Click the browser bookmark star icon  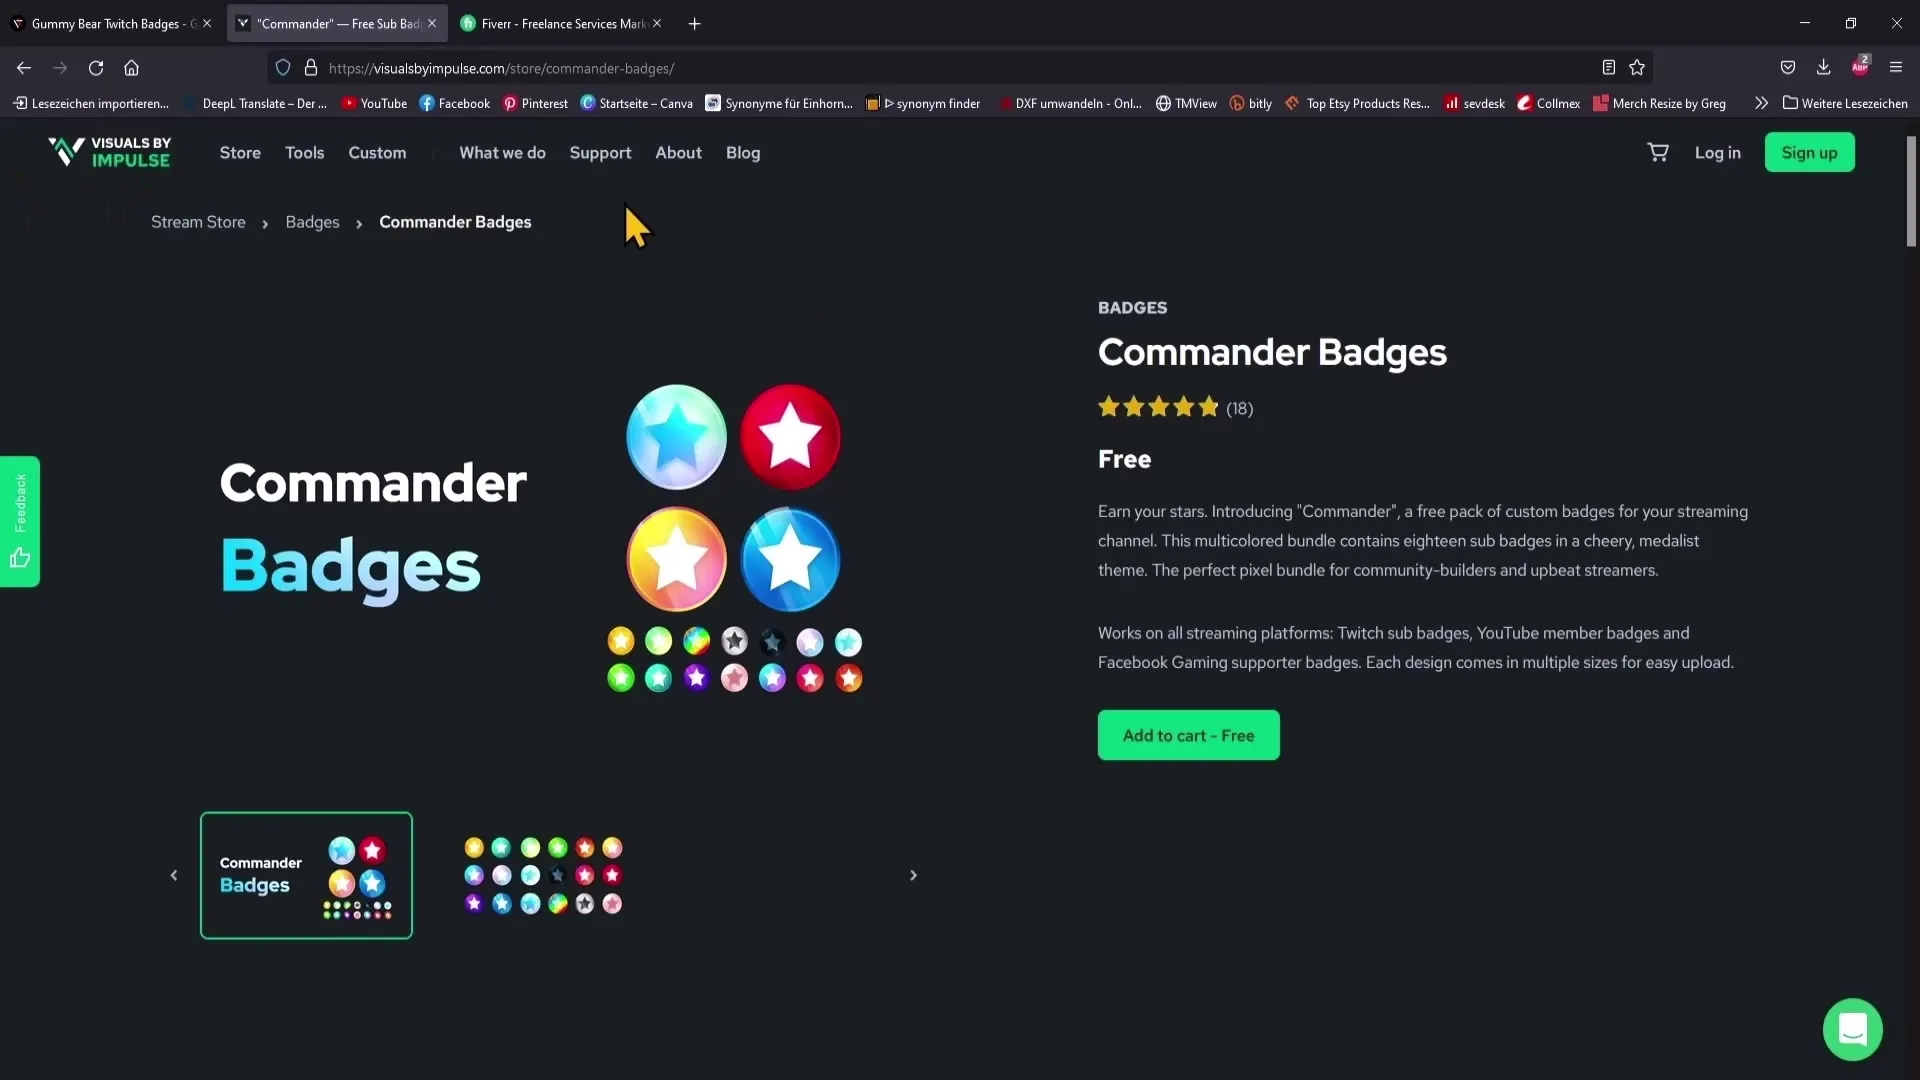[1638, 67]
